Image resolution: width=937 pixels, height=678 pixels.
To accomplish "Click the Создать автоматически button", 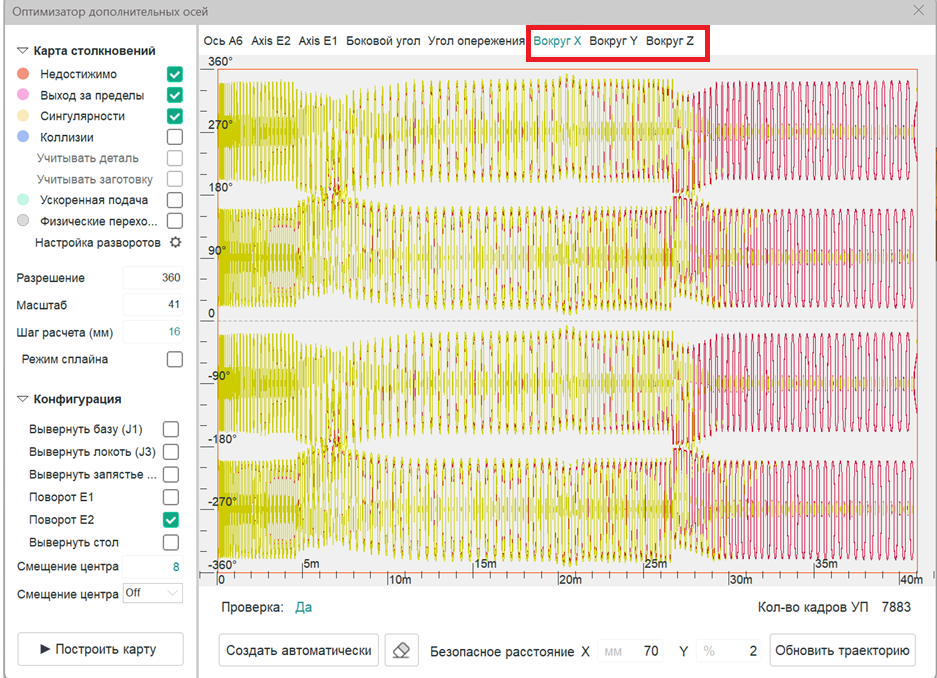I will coord(298,650).
